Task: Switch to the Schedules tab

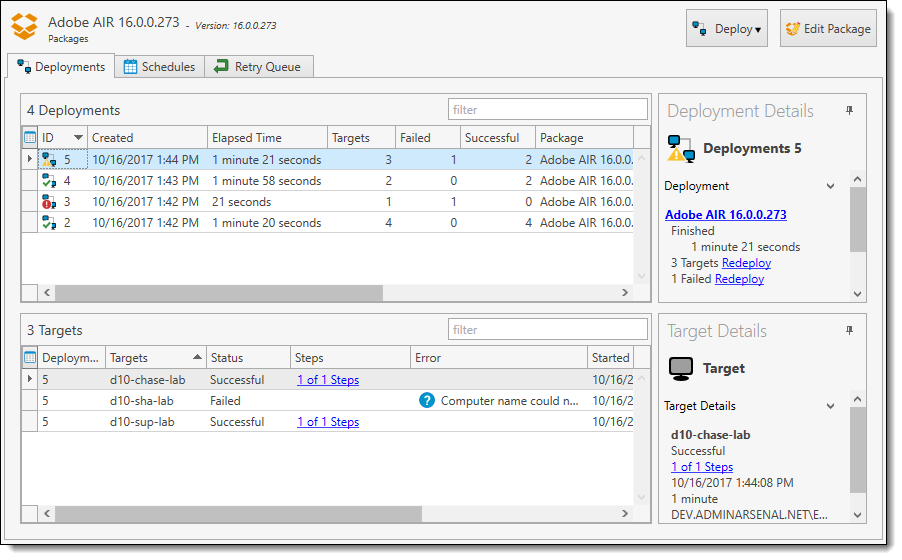Action: (x=159, y=67)
